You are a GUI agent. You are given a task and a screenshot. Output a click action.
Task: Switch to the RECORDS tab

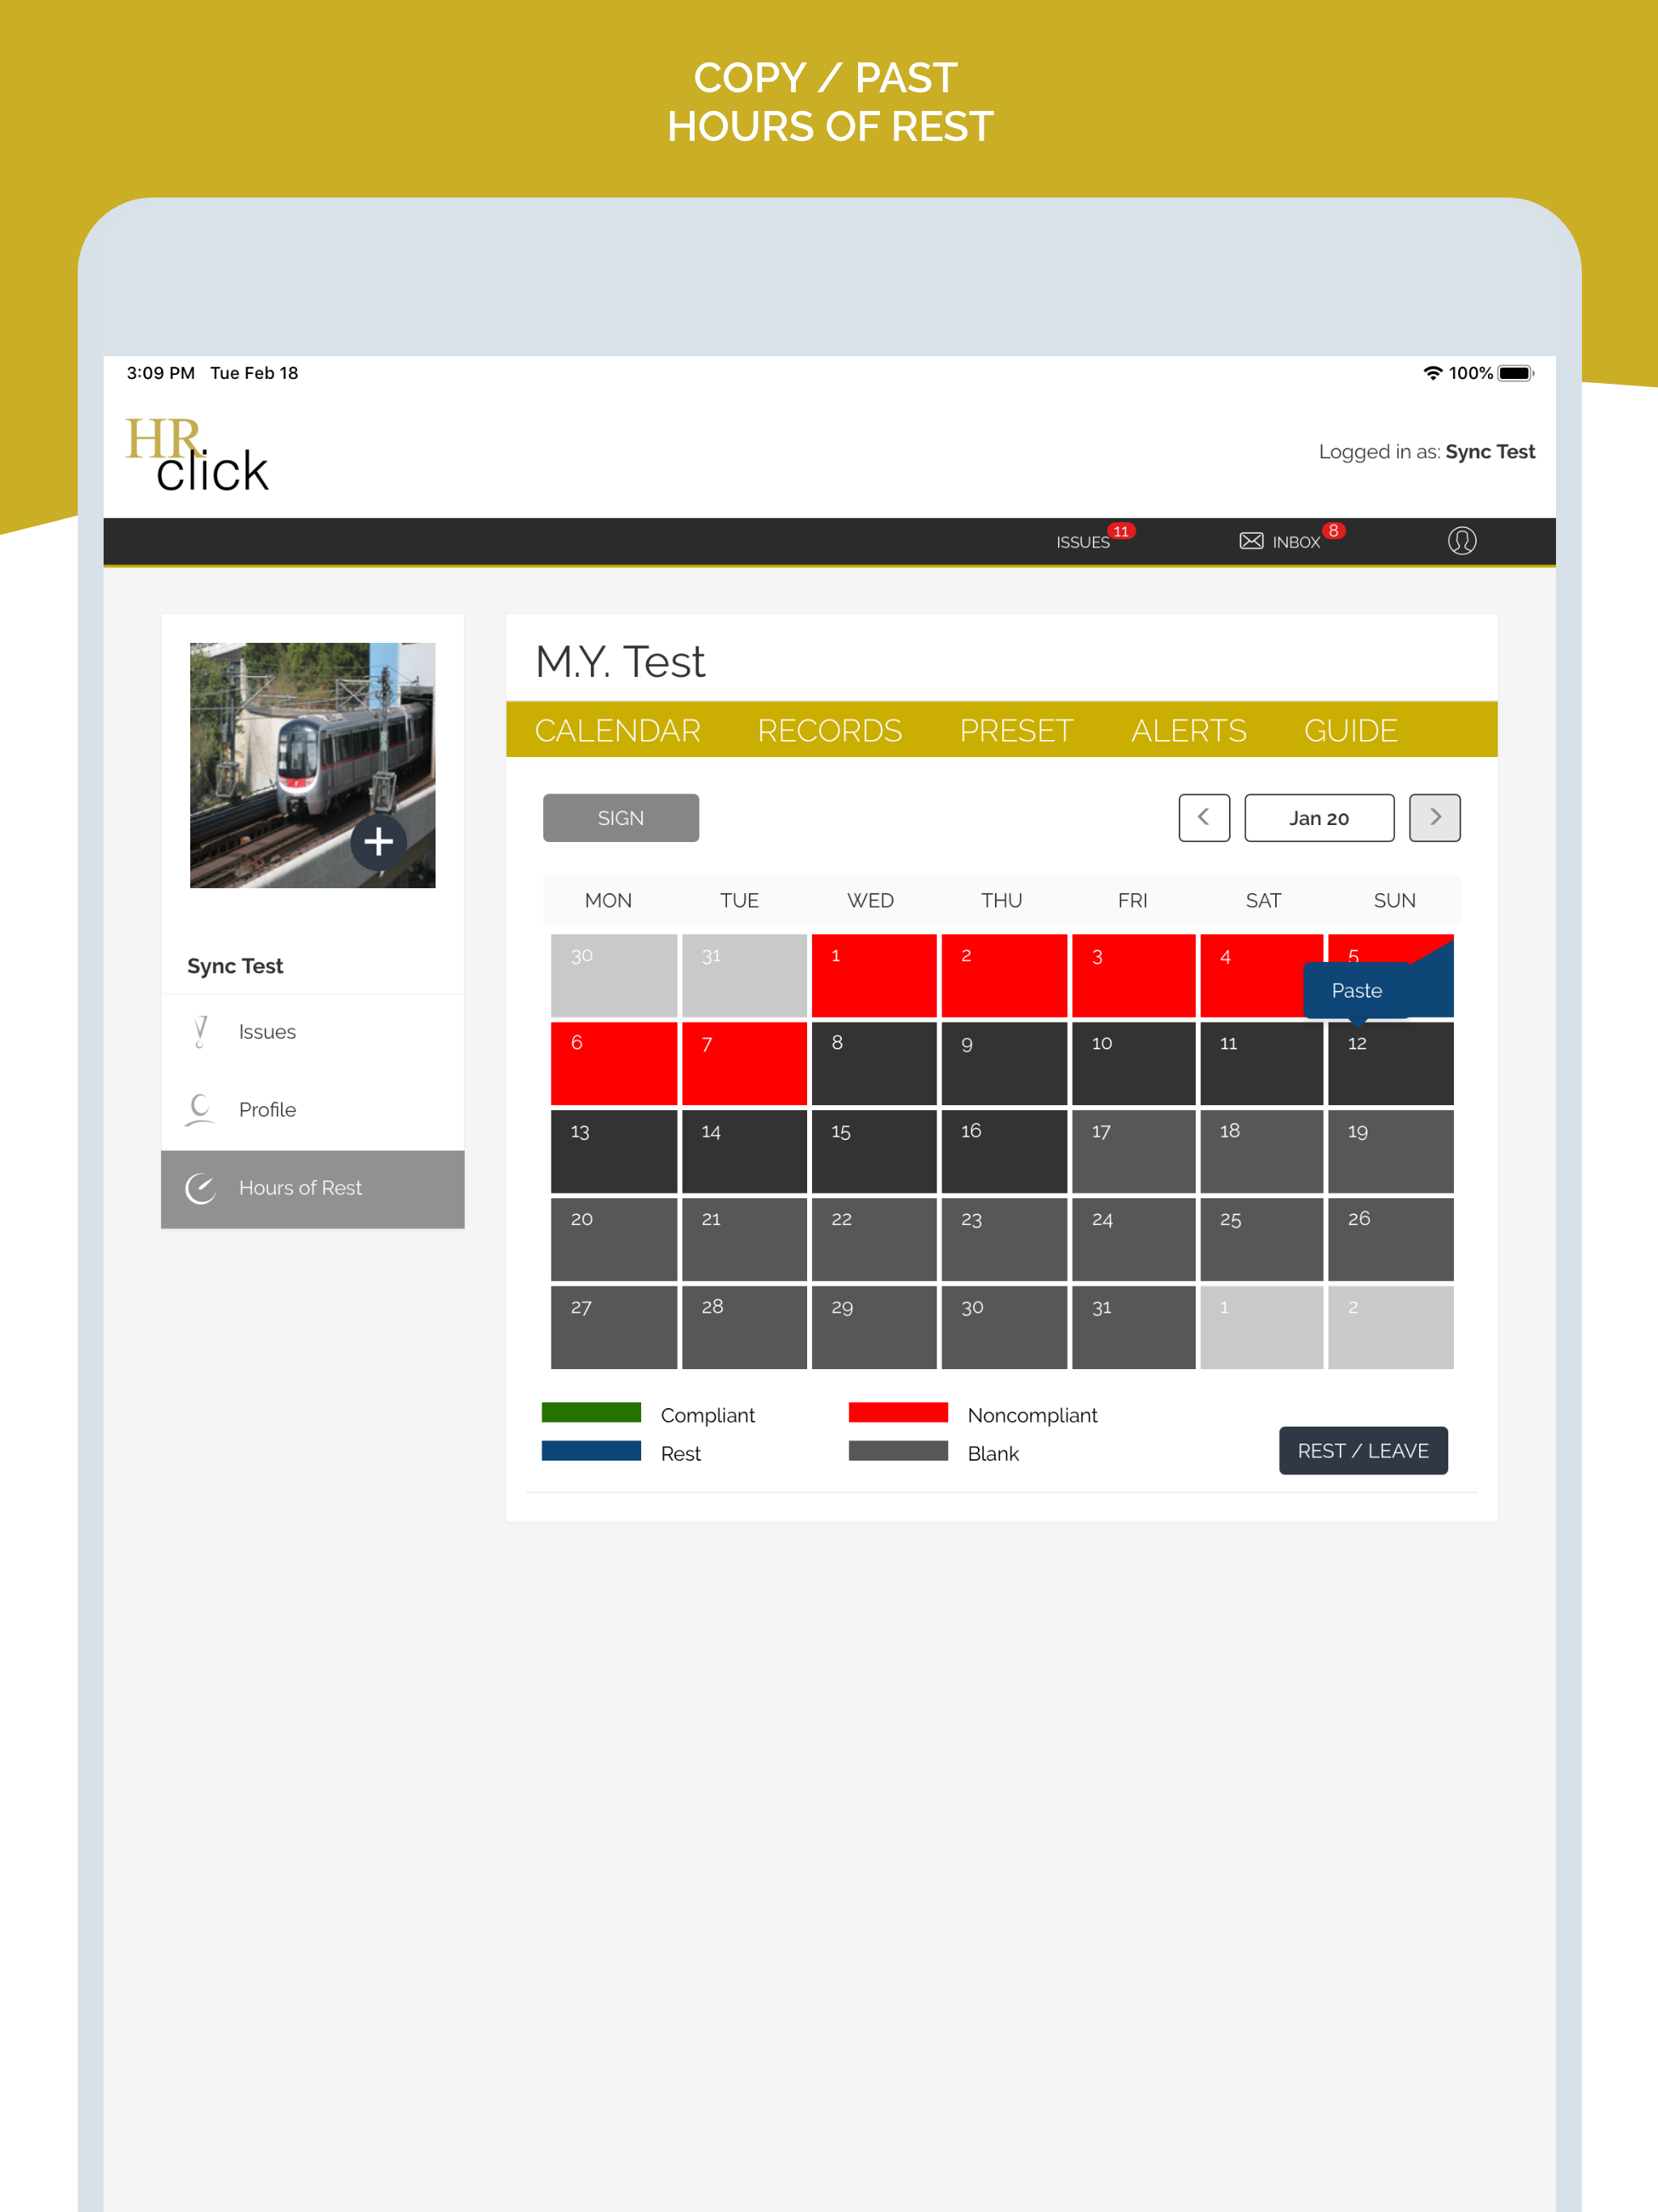click(829, 730)
